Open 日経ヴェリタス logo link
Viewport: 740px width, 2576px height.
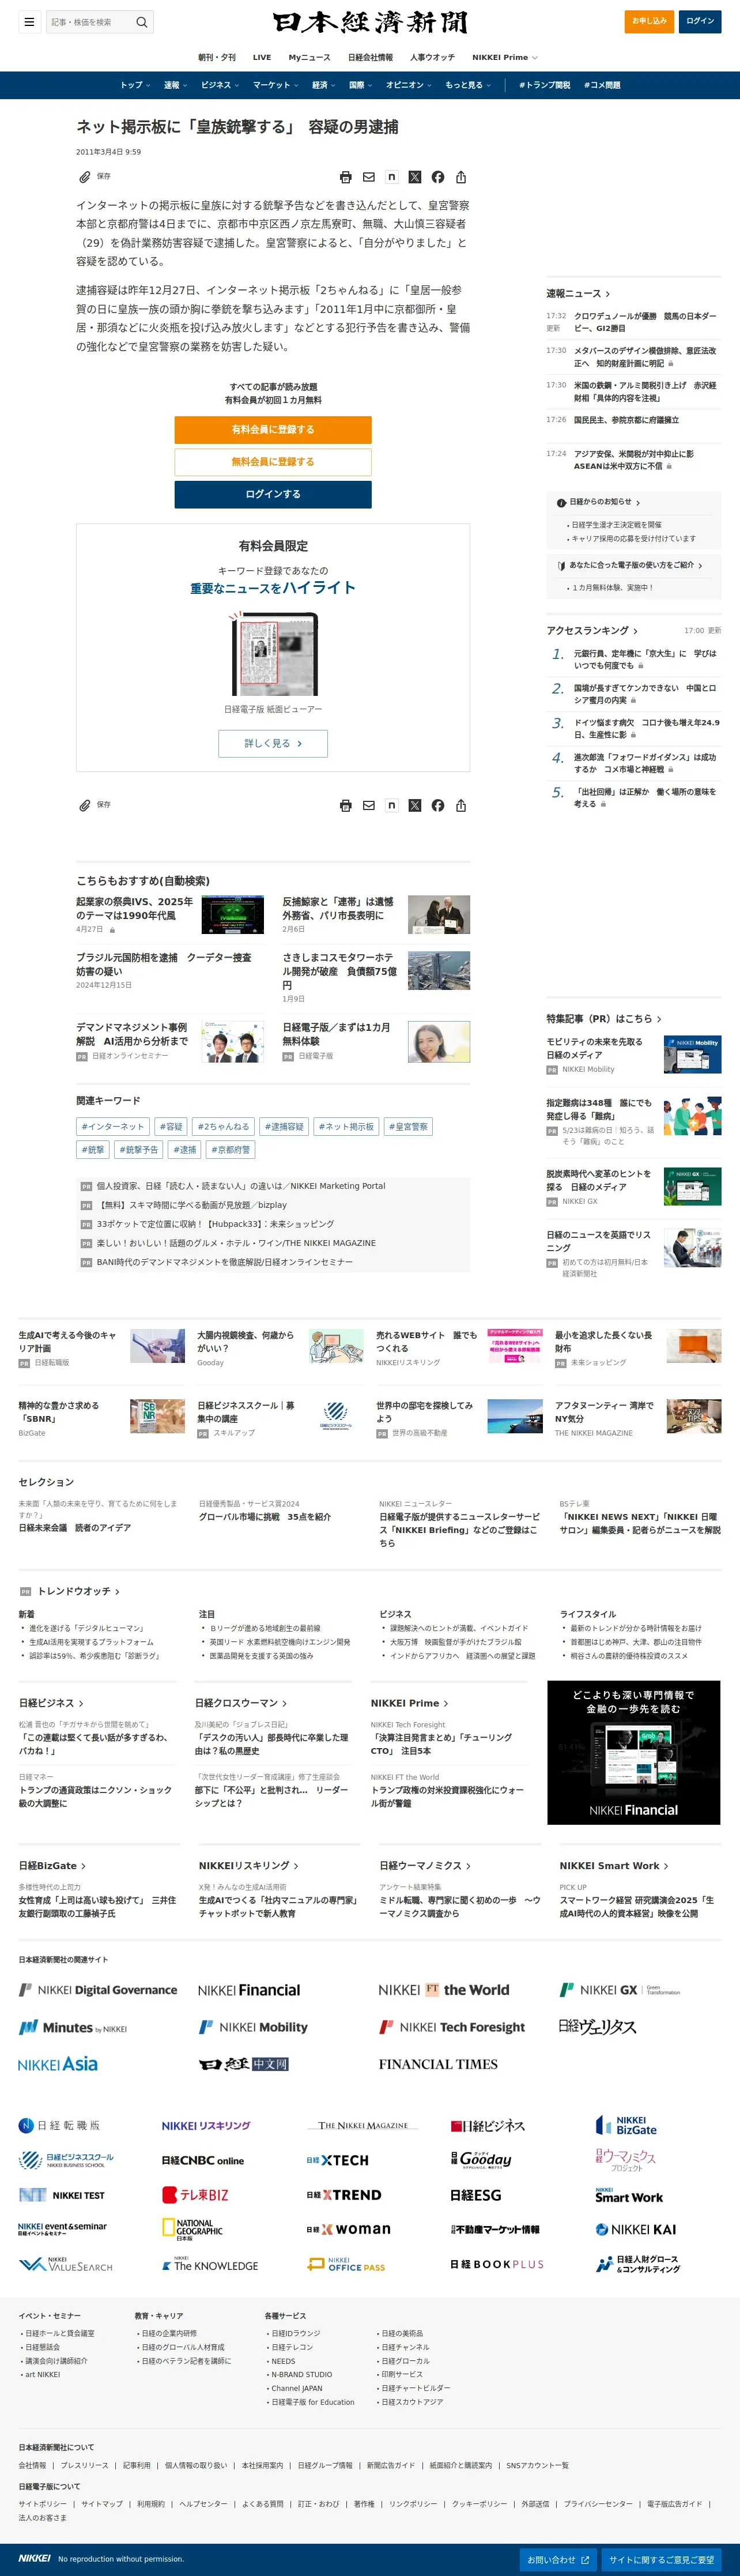pos(597,2026)
